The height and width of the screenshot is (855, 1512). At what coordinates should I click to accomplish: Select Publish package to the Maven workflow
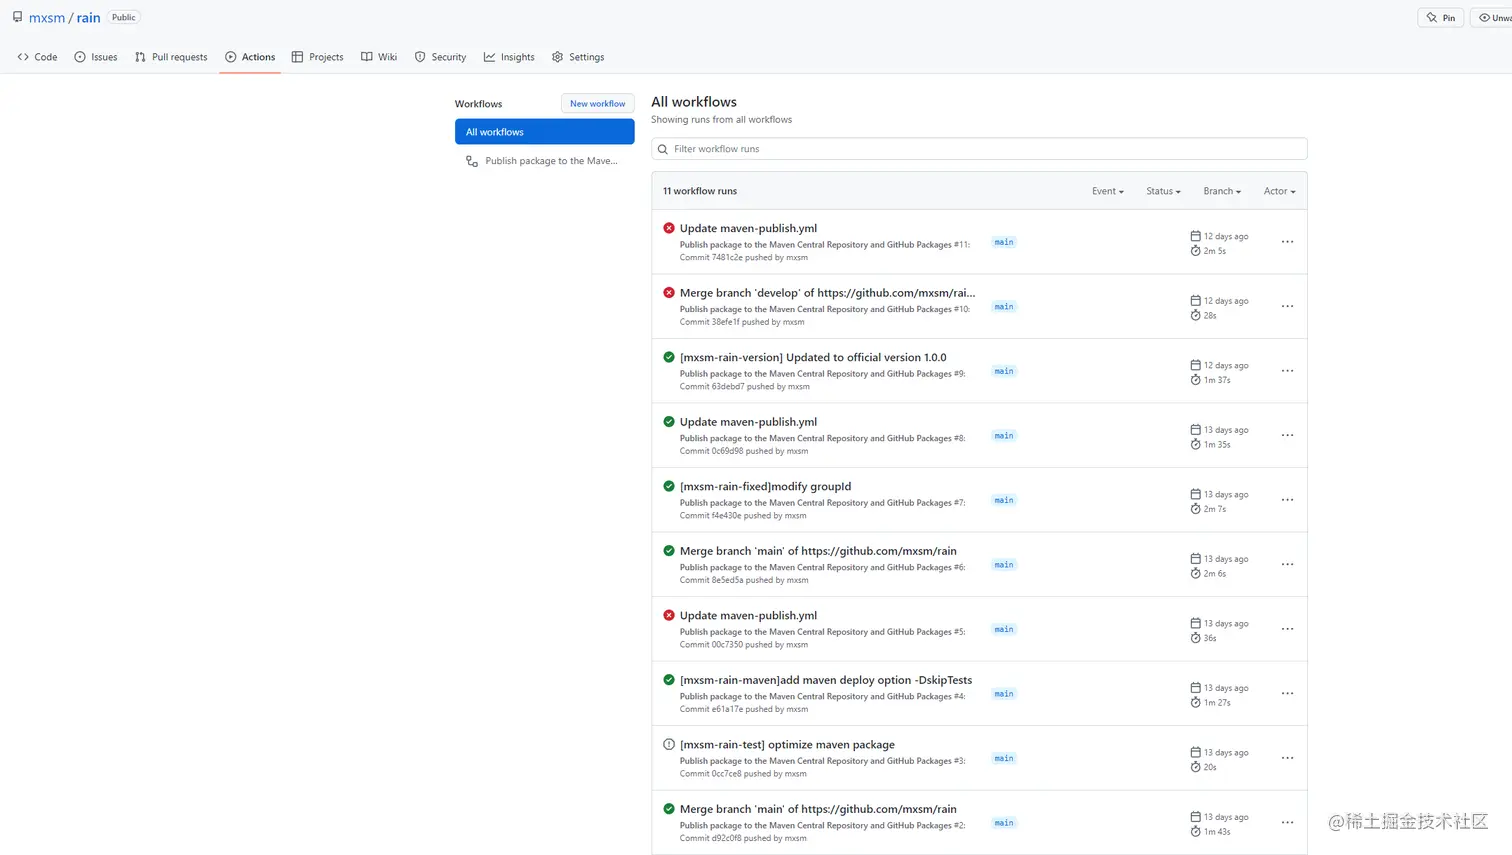coord(544,161)
